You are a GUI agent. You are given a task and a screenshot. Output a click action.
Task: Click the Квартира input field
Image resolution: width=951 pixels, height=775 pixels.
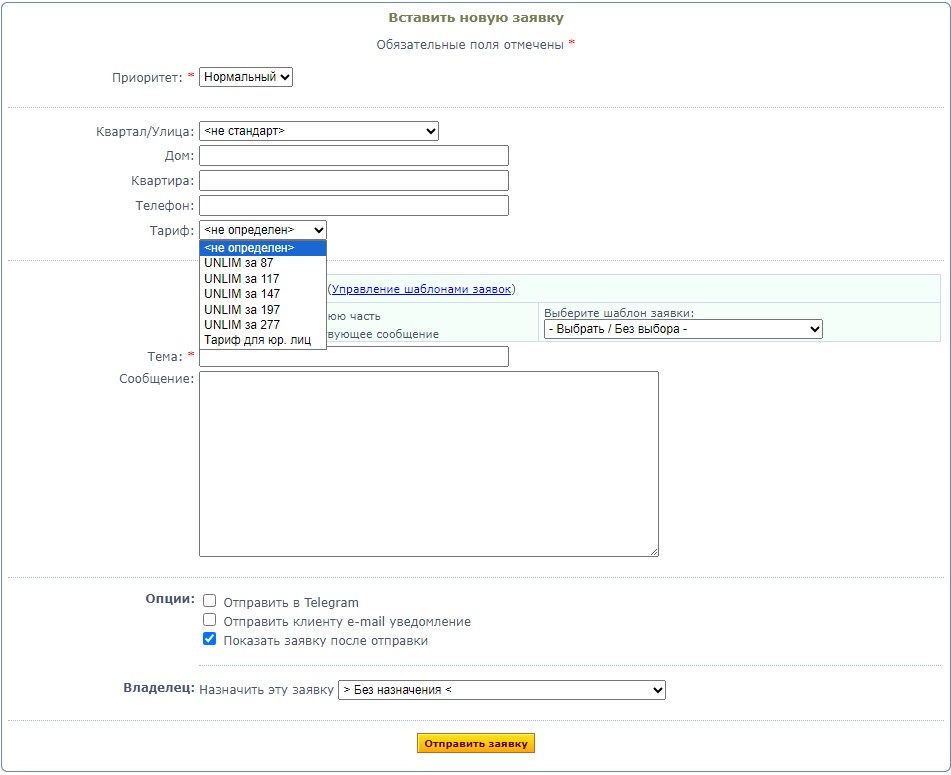pos(354,181)
